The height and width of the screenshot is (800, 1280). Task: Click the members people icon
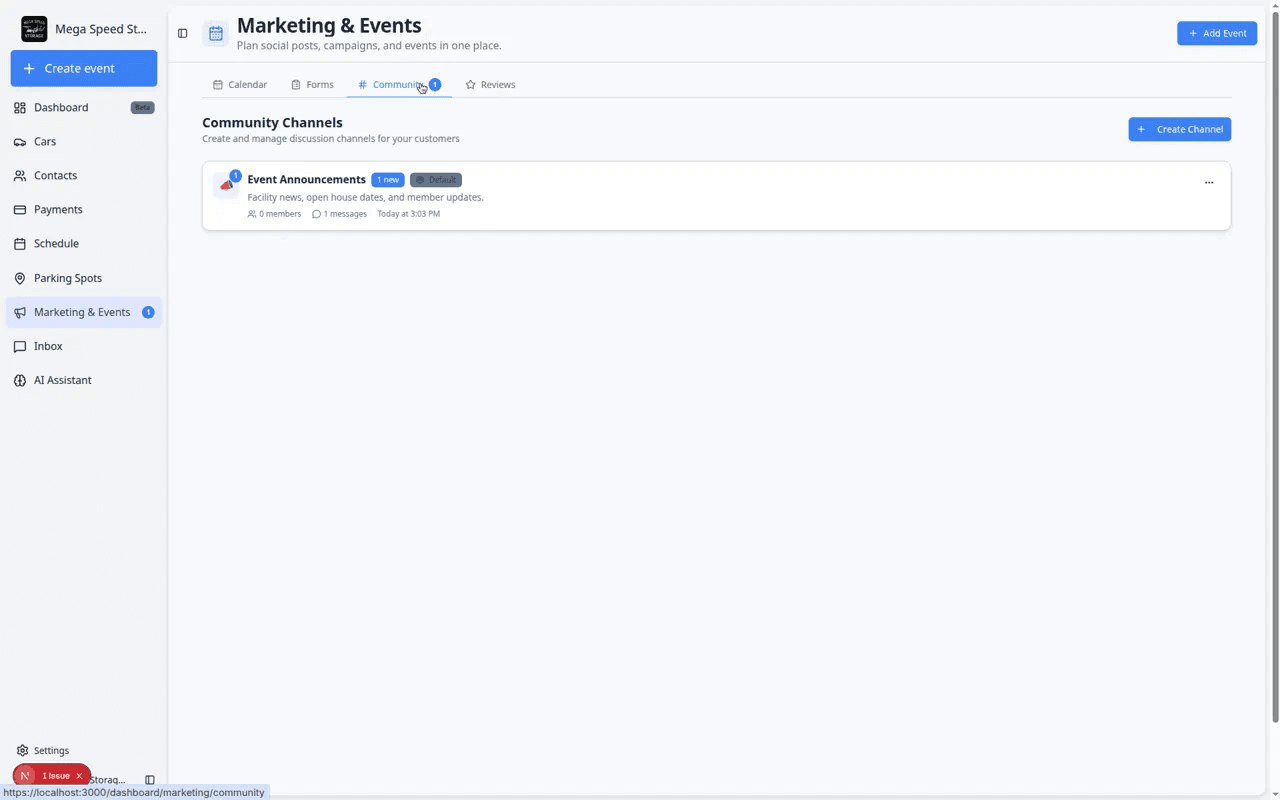click(252, 214)
